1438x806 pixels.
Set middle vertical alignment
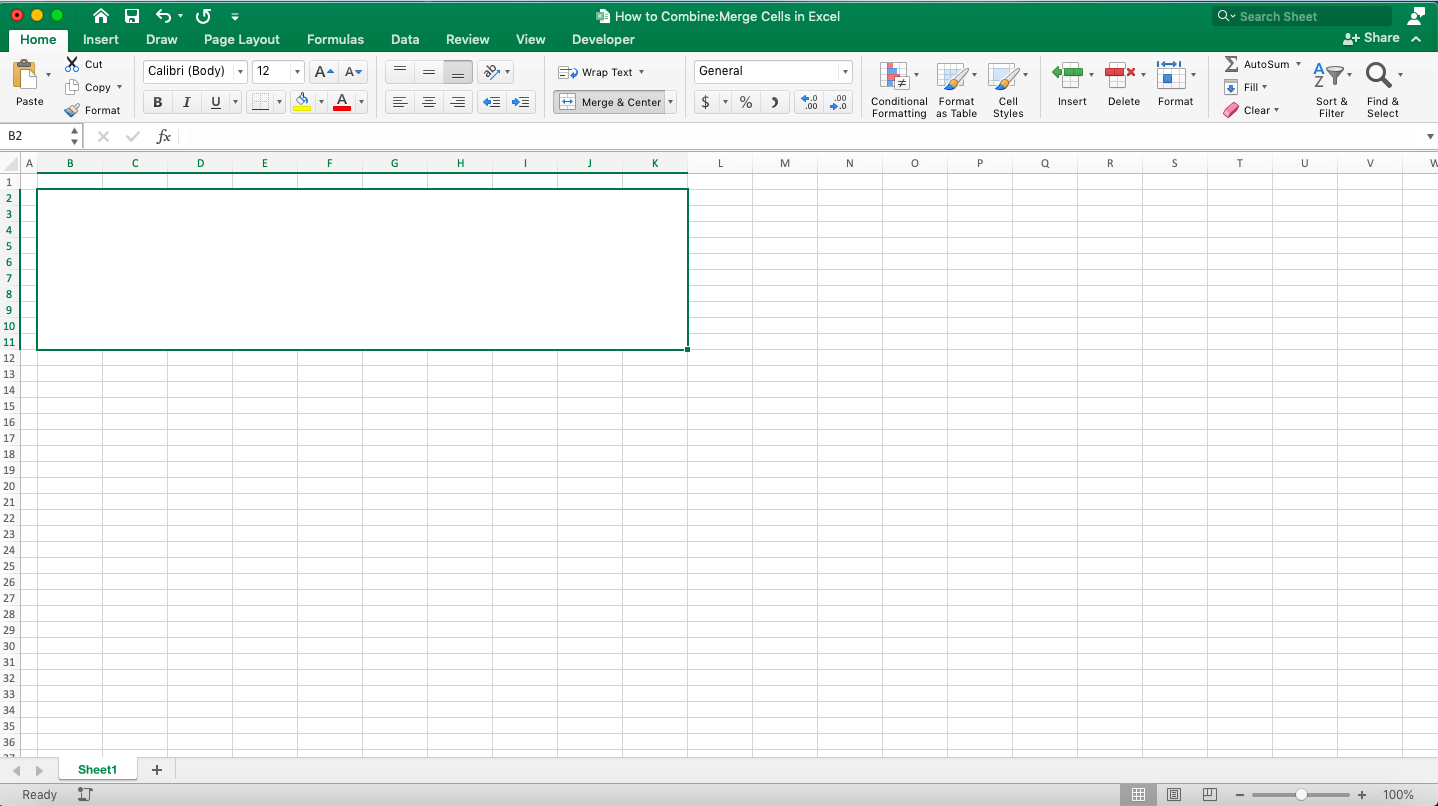[x=429, y=72]
